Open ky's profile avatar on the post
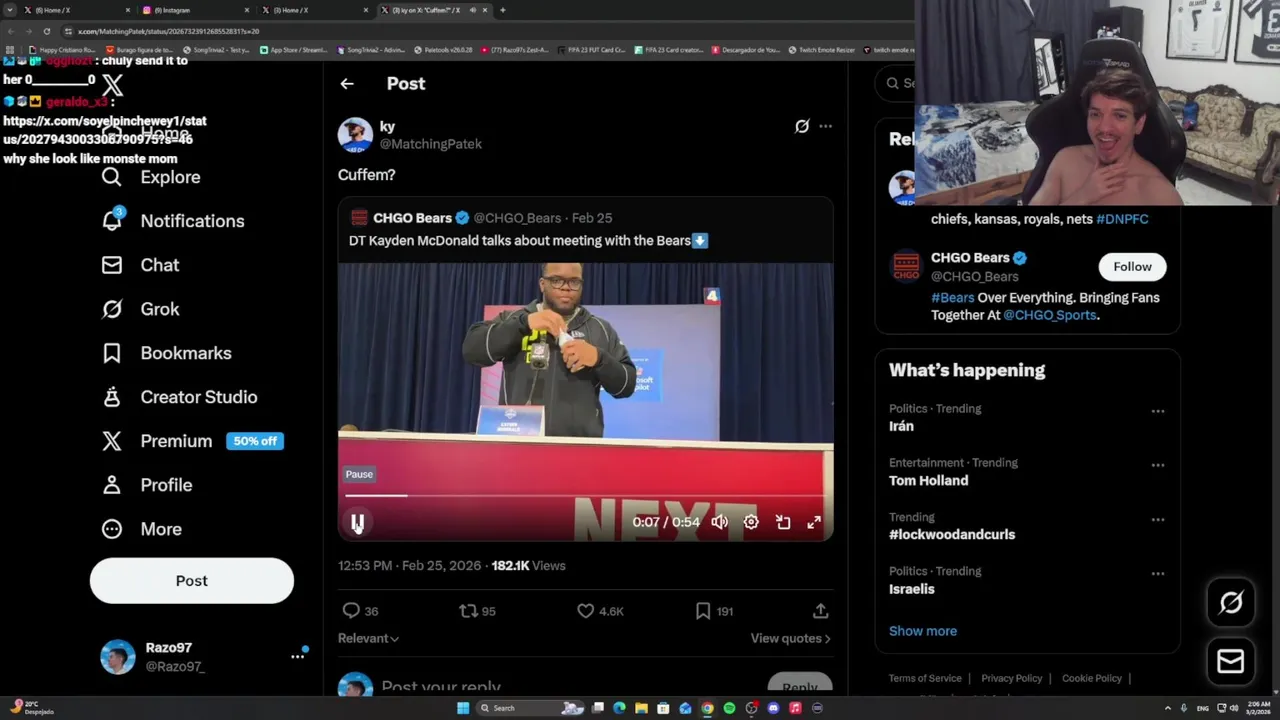This screenshot has width=1280, height=720. click(355, 135)
